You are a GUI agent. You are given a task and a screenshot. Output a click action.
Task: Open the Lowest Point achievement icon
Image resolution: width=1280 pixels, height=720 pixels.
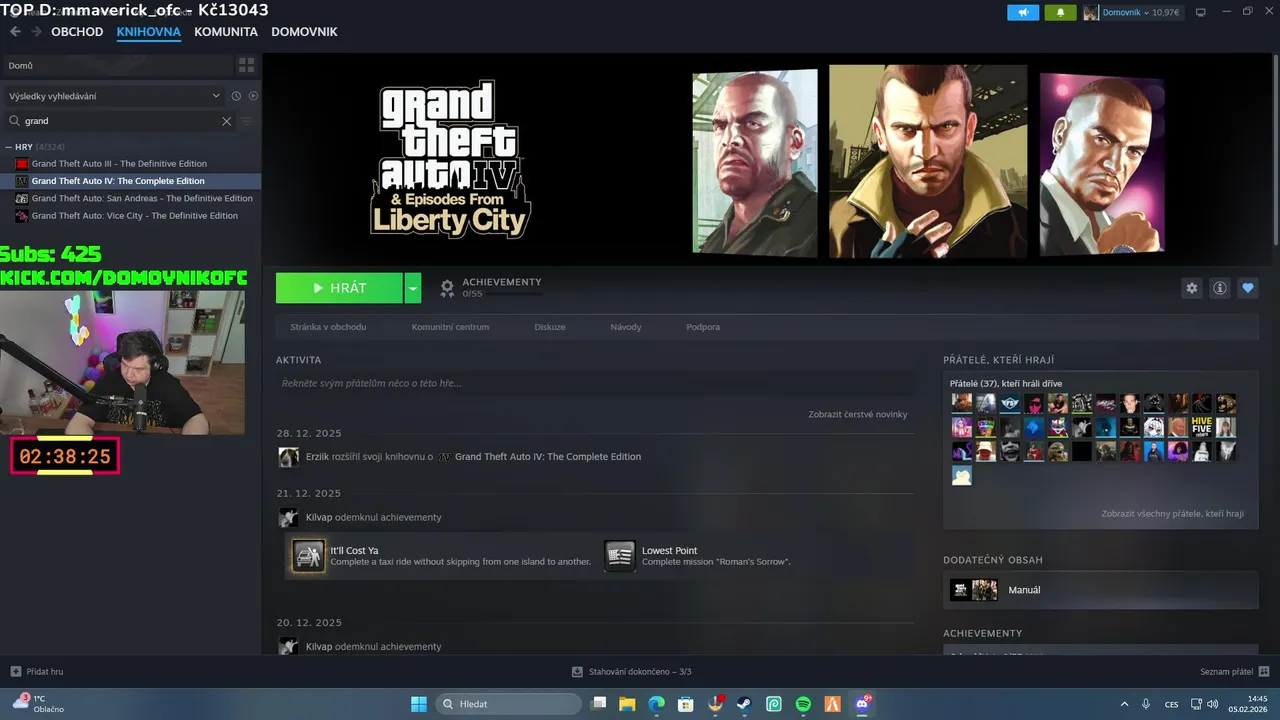(x=620, y=556)
